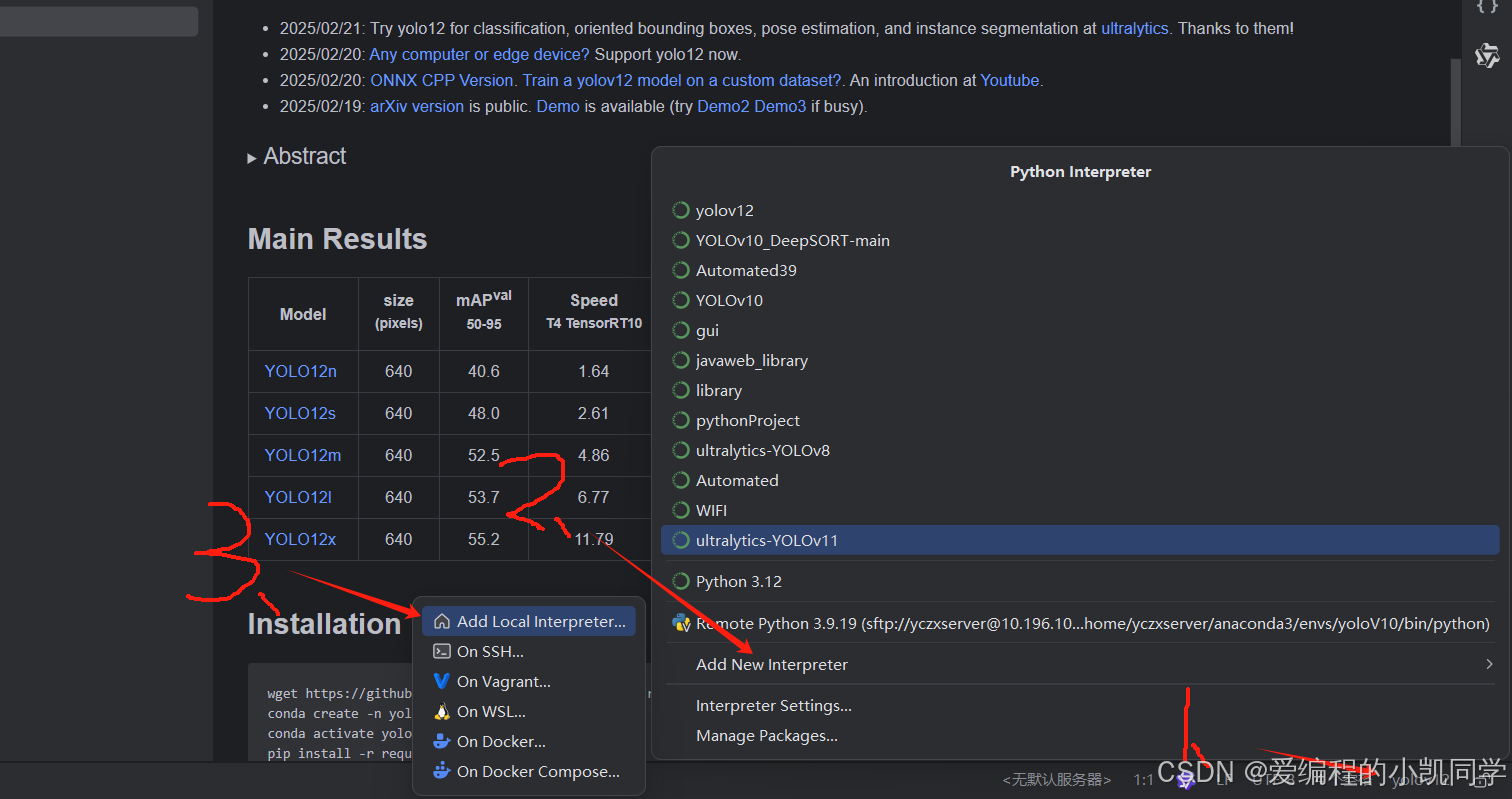Open the 'Any computer or edge device?' link
1512x799 pixels.
tap(479, 55)
